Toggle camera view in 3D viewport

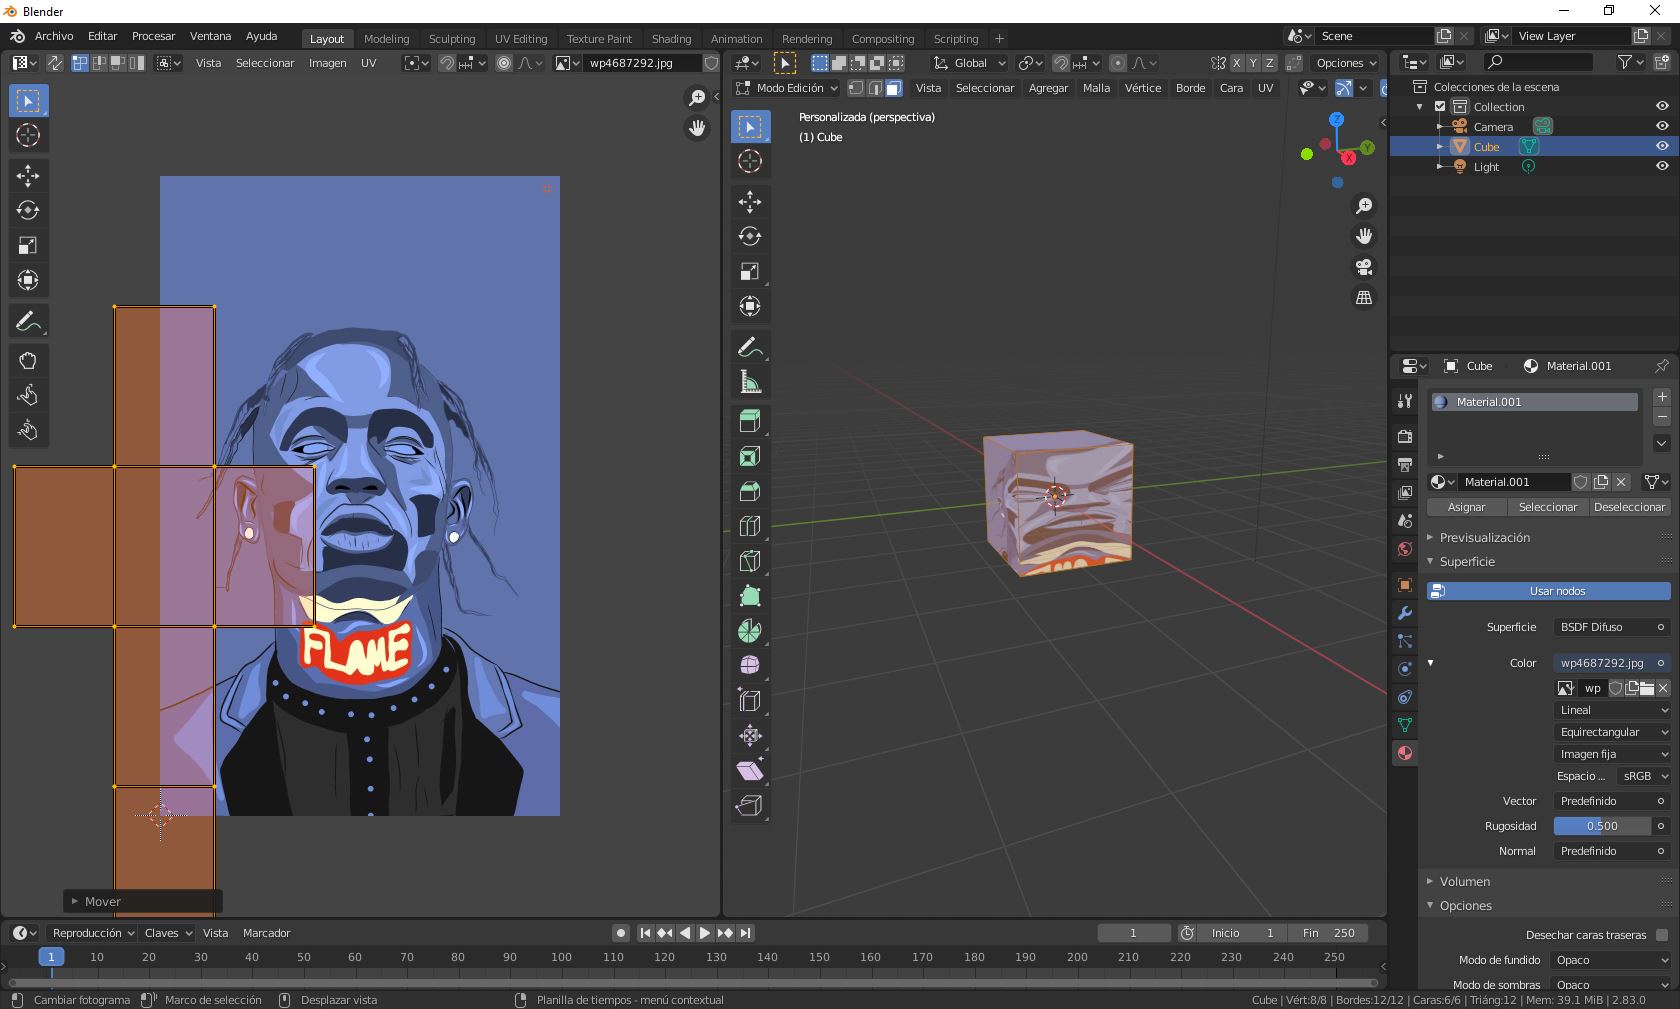(1364, 267)
